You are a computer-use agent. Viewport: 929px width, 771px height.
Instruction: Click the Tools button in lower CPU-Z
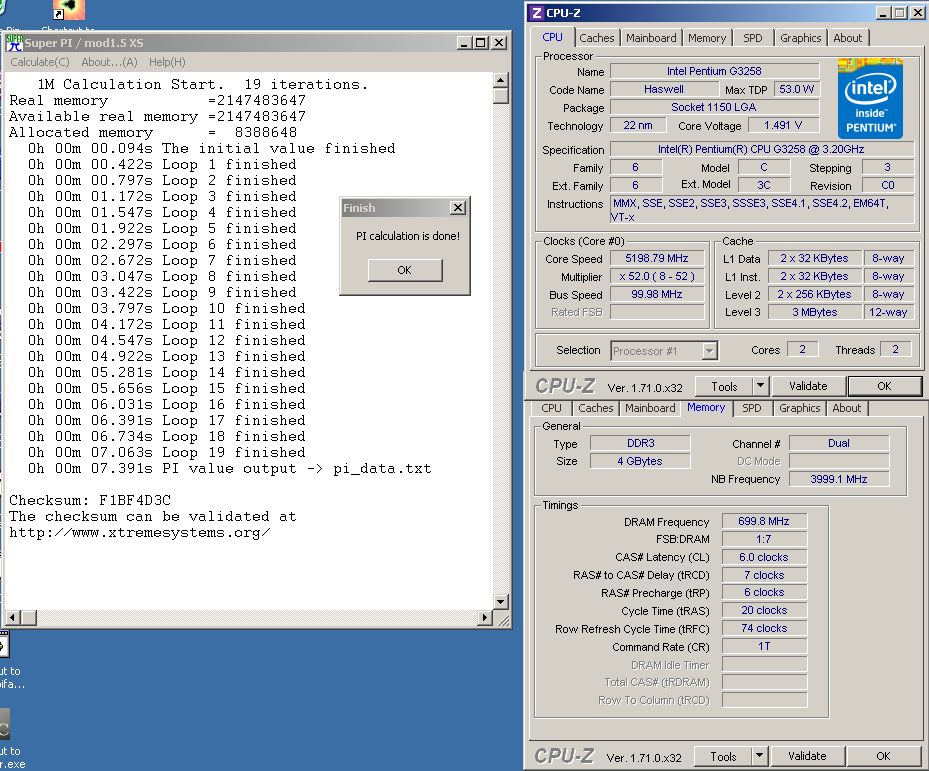click(723, 757)
